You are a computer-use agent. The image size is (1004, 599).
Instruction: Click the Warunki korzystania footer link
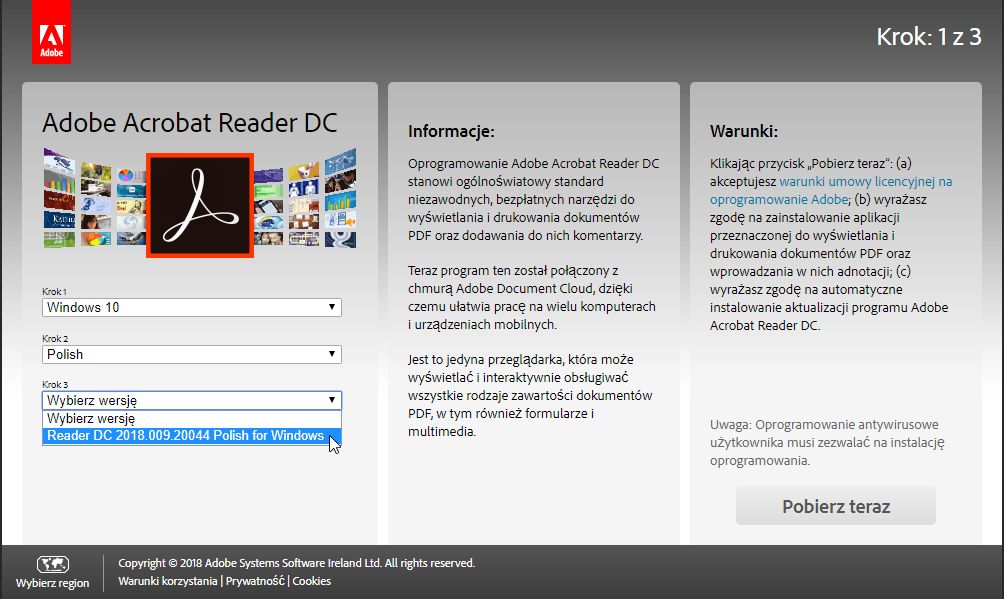tap(168, 580)
